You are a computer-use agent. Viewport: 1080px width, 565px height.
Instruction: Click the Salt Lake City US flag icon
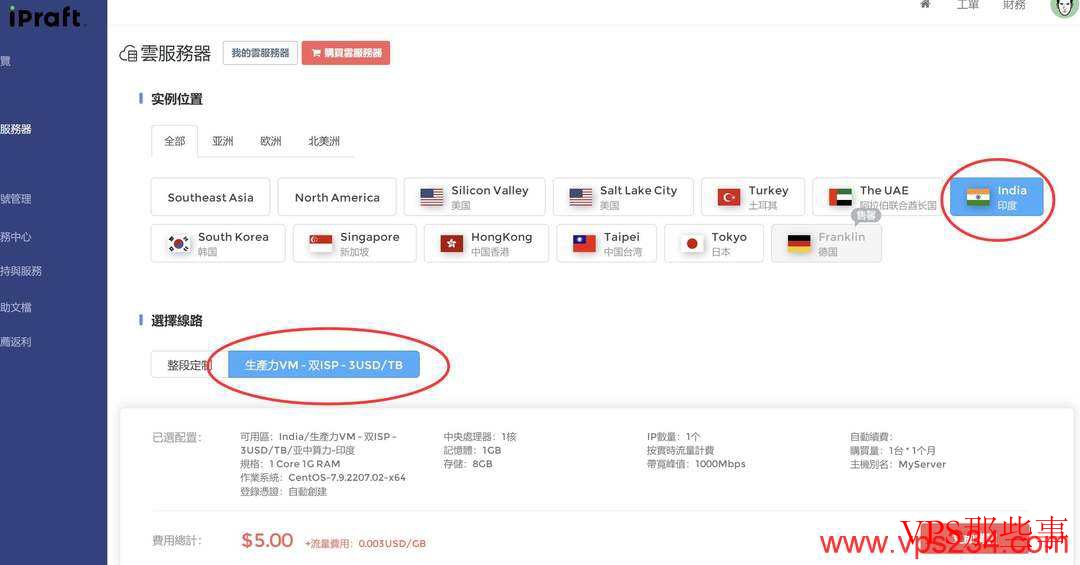tap(580, 197)
